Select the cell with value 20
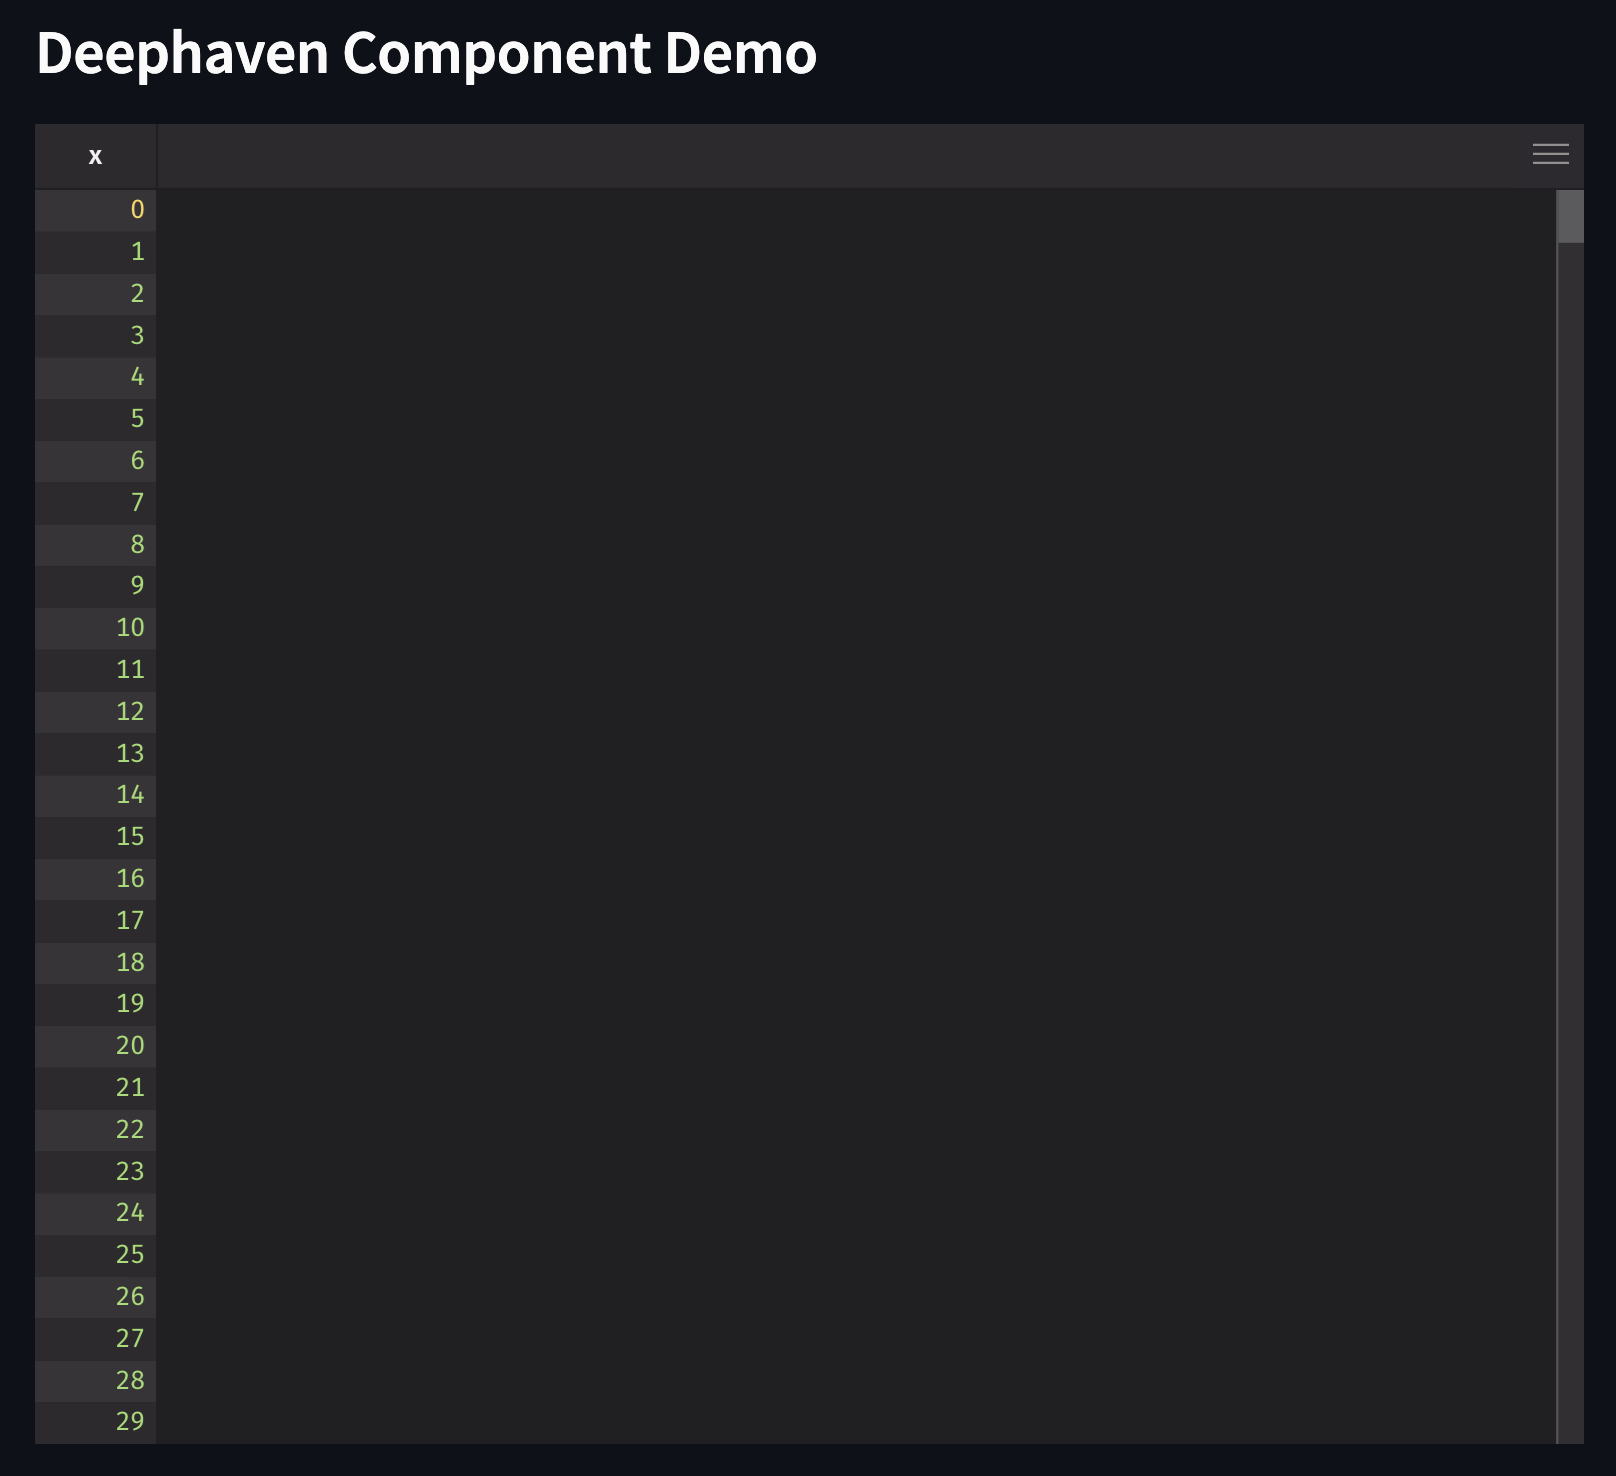 (96, 1046)
